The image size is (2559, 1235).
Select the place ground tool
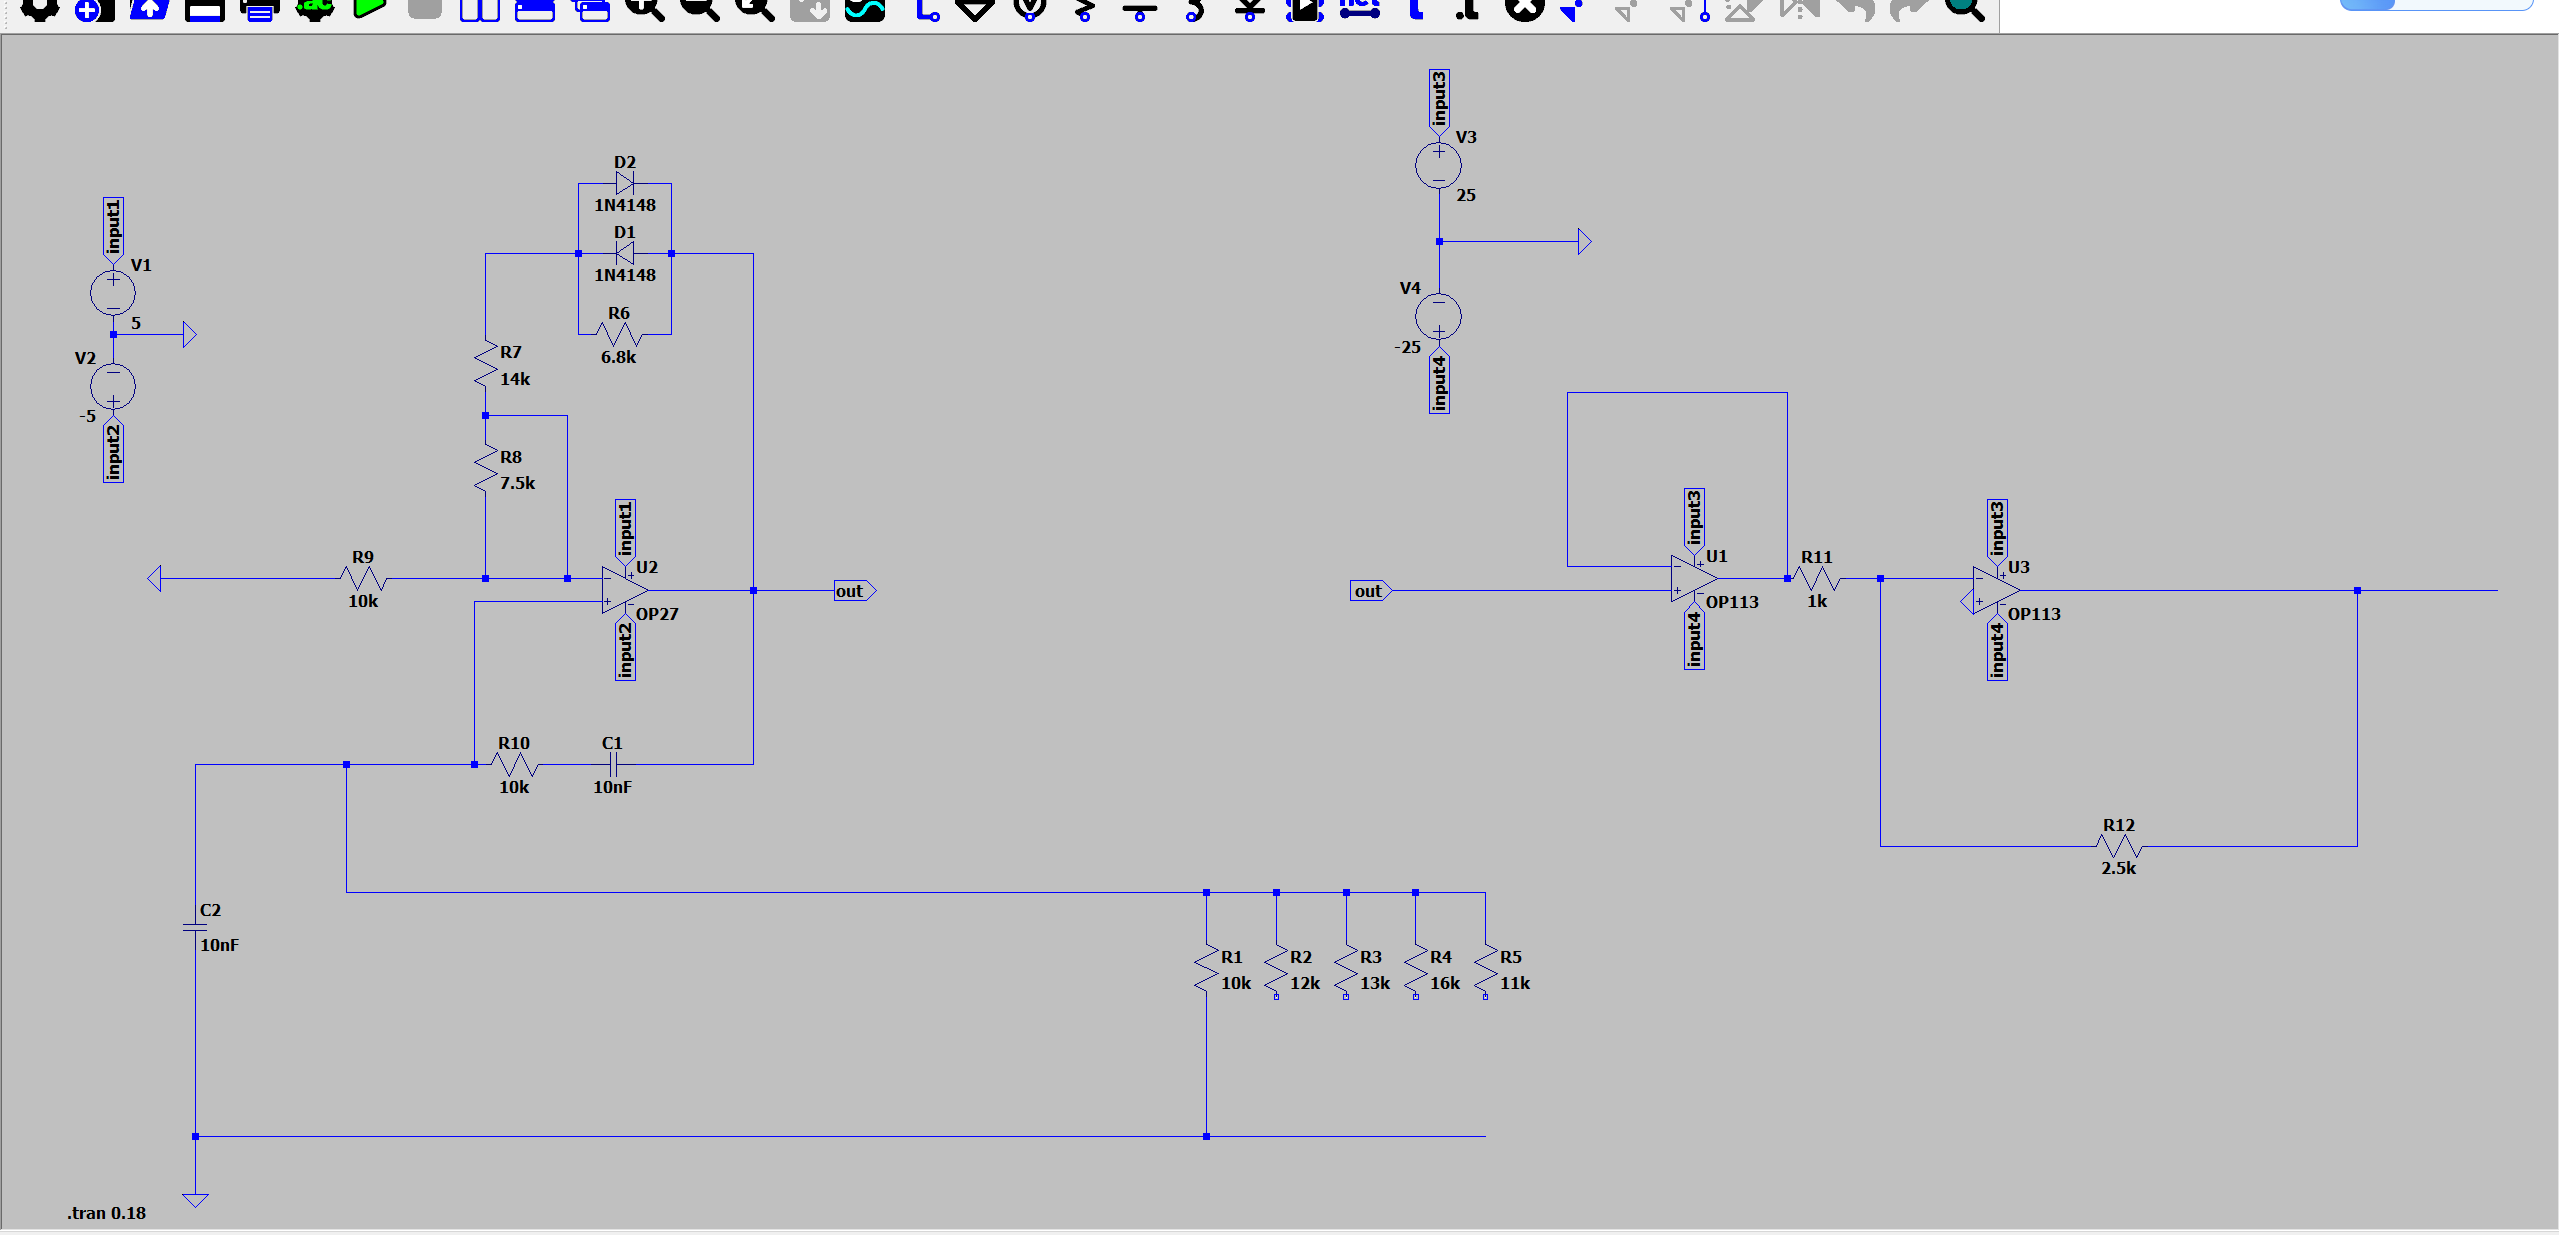pyautogui.click(x=974, y=10)
